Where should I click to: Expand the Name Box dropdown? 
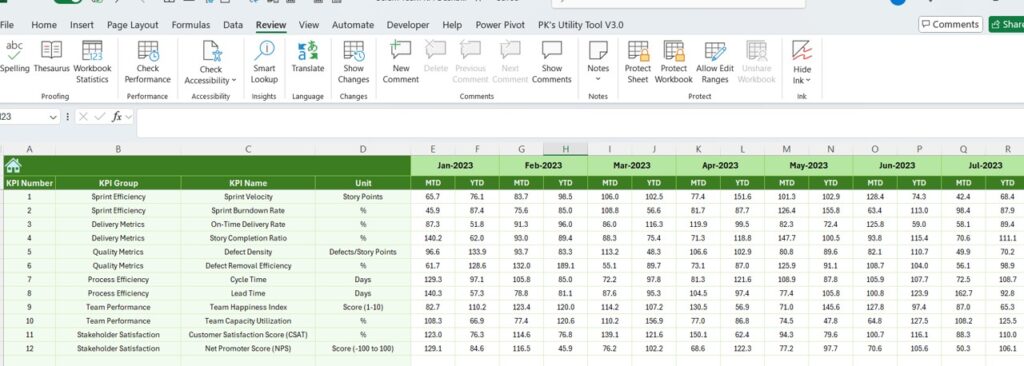pos(53,116)
